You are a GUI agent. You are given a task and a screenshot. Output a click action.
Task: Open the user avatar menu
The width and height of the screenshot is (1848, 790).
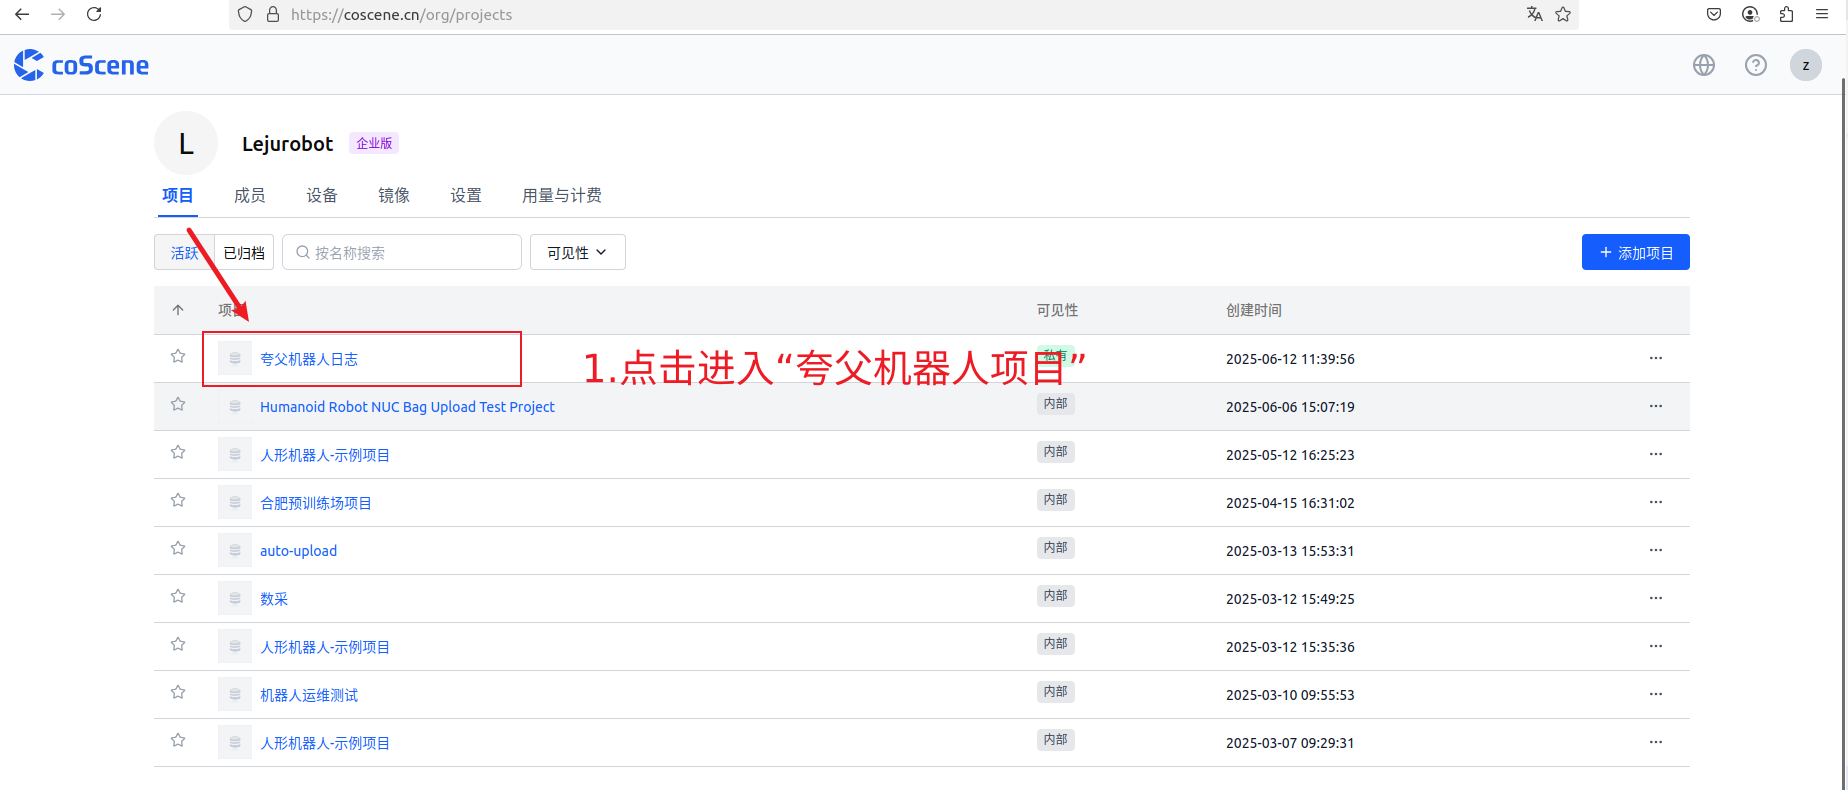1805,65
